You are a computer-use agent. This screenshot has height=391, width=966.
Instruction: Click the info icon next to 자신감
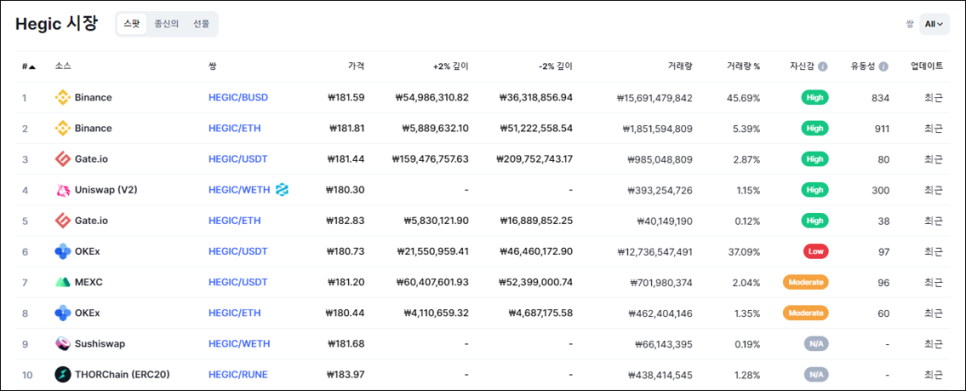tap(822, 67)
